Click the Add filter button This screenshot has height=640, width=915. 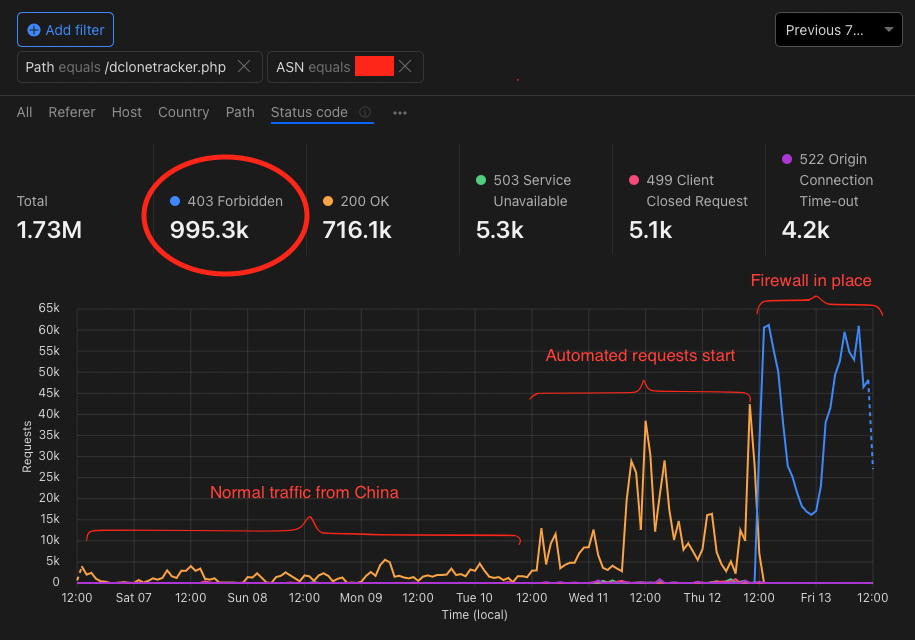pyautogui.click(x=65, y=30)
